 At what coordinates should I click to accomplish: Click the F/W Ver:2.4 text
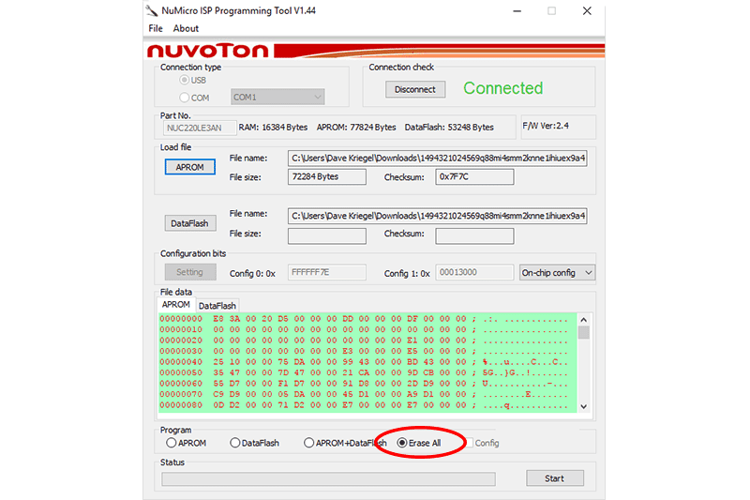click(x=546, y=126)
